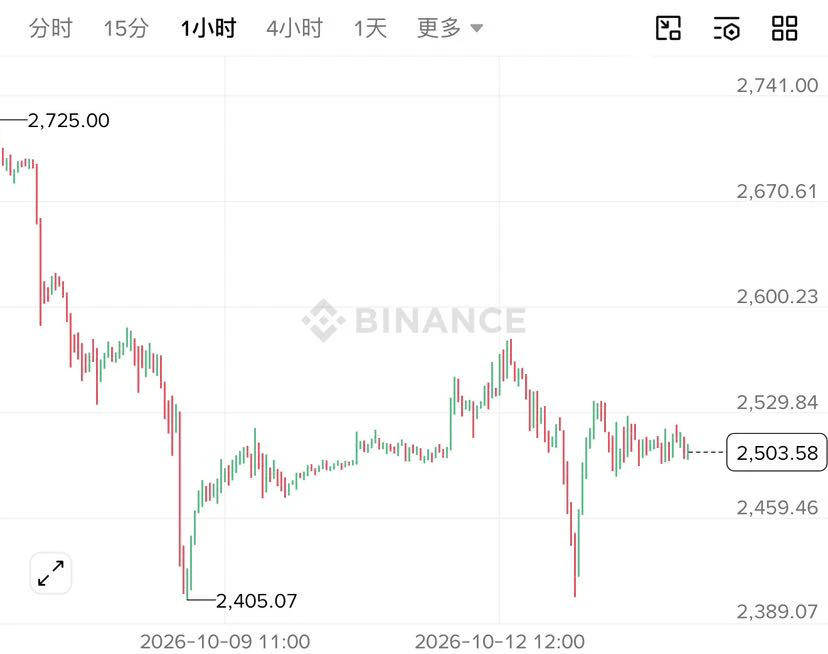Image resolution: width=828 pixels, height=654 pixels.
Task: Open the grid layout icon
Action: tap(785, 28)
